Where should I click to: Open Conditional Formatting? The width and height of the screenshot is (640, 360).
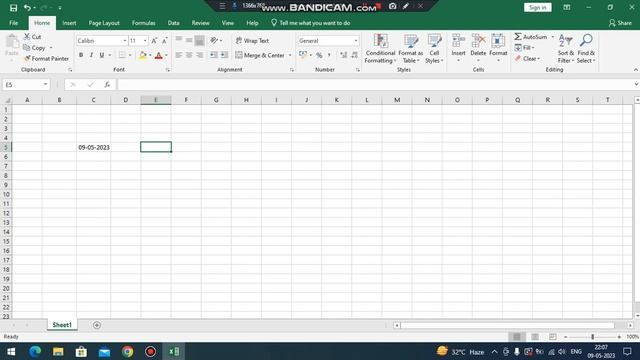coord(380,49)
